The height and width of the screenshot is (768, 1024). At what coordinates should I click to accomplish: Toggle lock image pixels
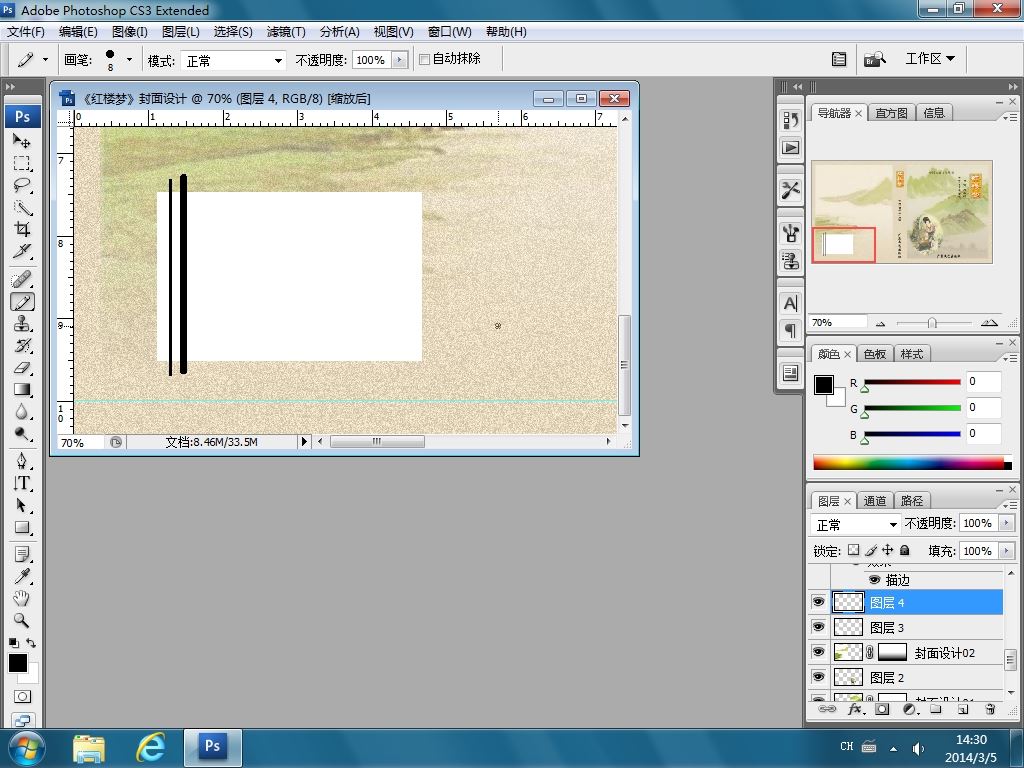click(871, 550)
